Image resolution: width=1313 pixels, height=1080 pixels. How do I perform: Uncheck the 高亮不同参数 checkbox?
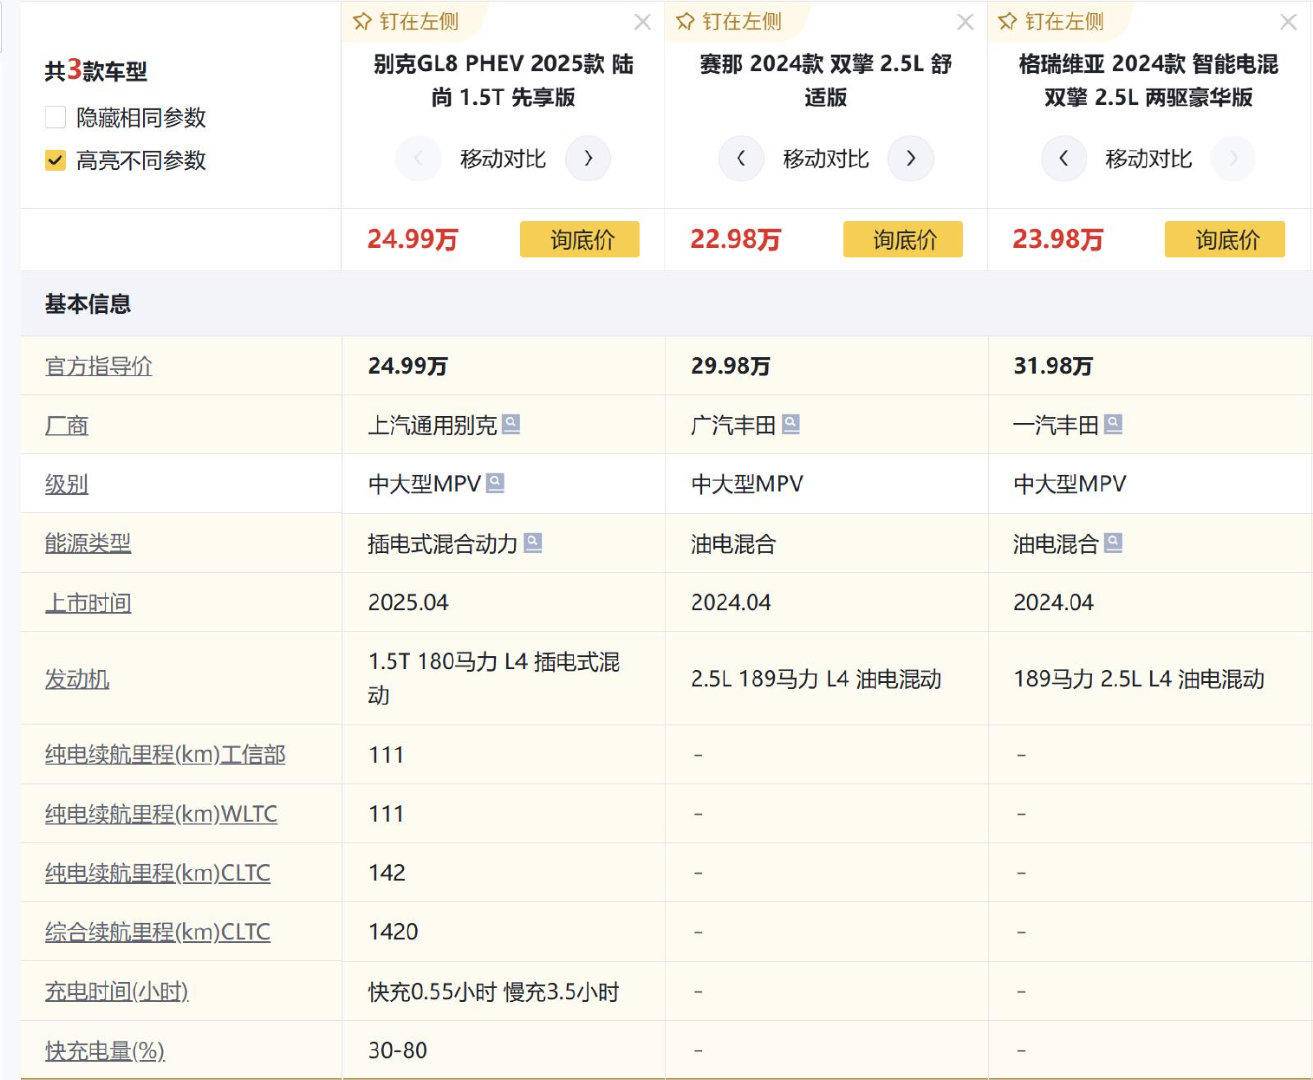pyautogui.click(x=56, y=160)
